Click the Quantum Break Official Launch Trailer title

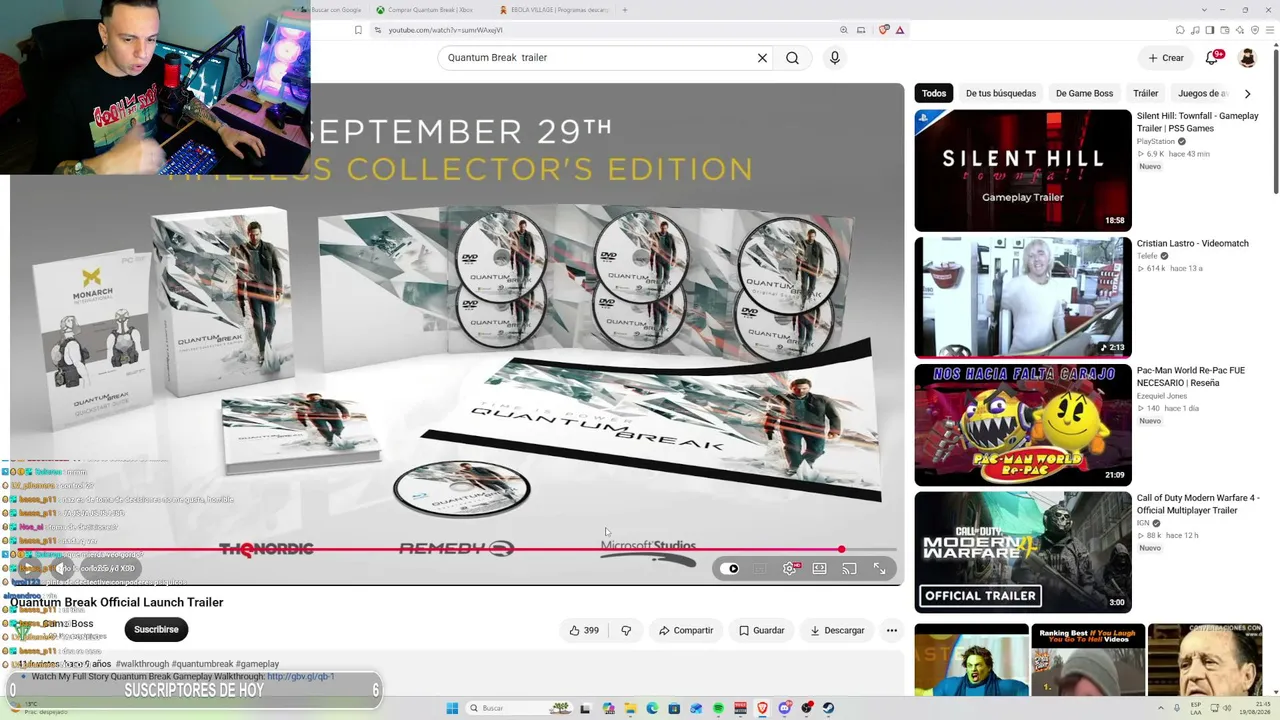(x=117, y=603)
